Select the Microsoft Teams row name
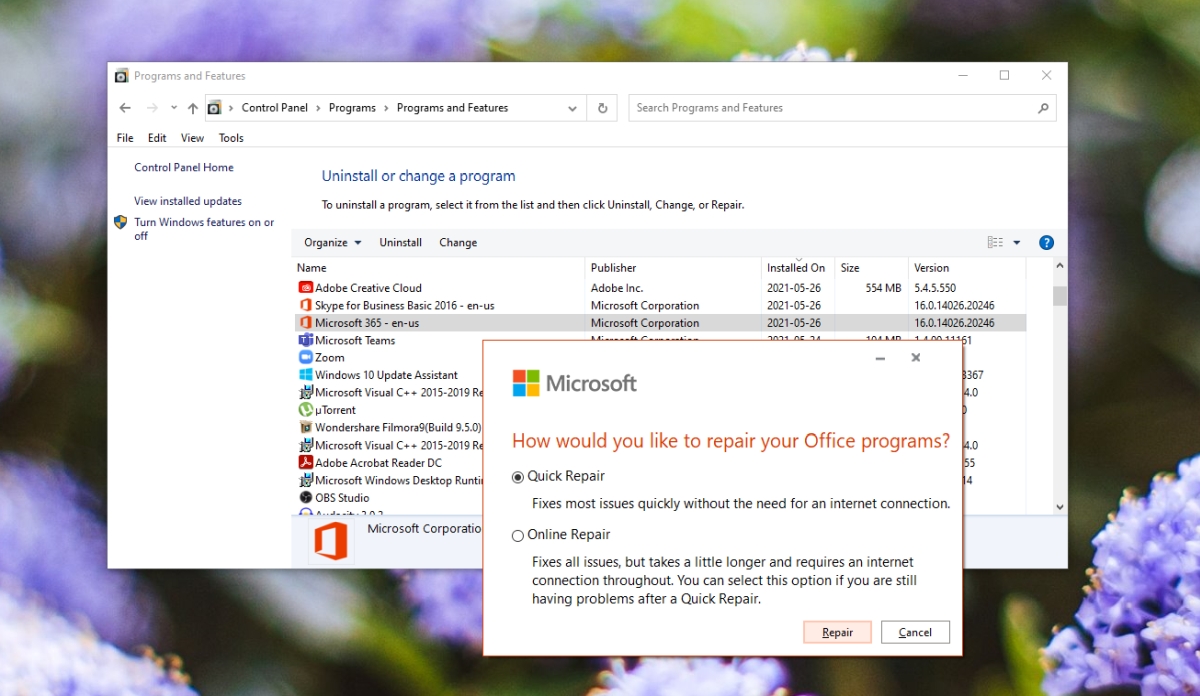 (x=355, y=340)
